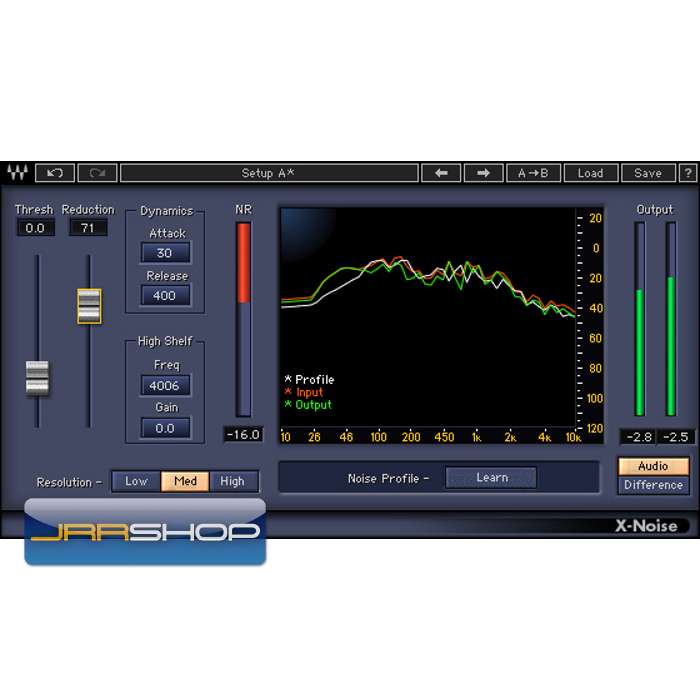700x700 pixels.
Task: Open help with the question mark button
Action: point(688,173)
